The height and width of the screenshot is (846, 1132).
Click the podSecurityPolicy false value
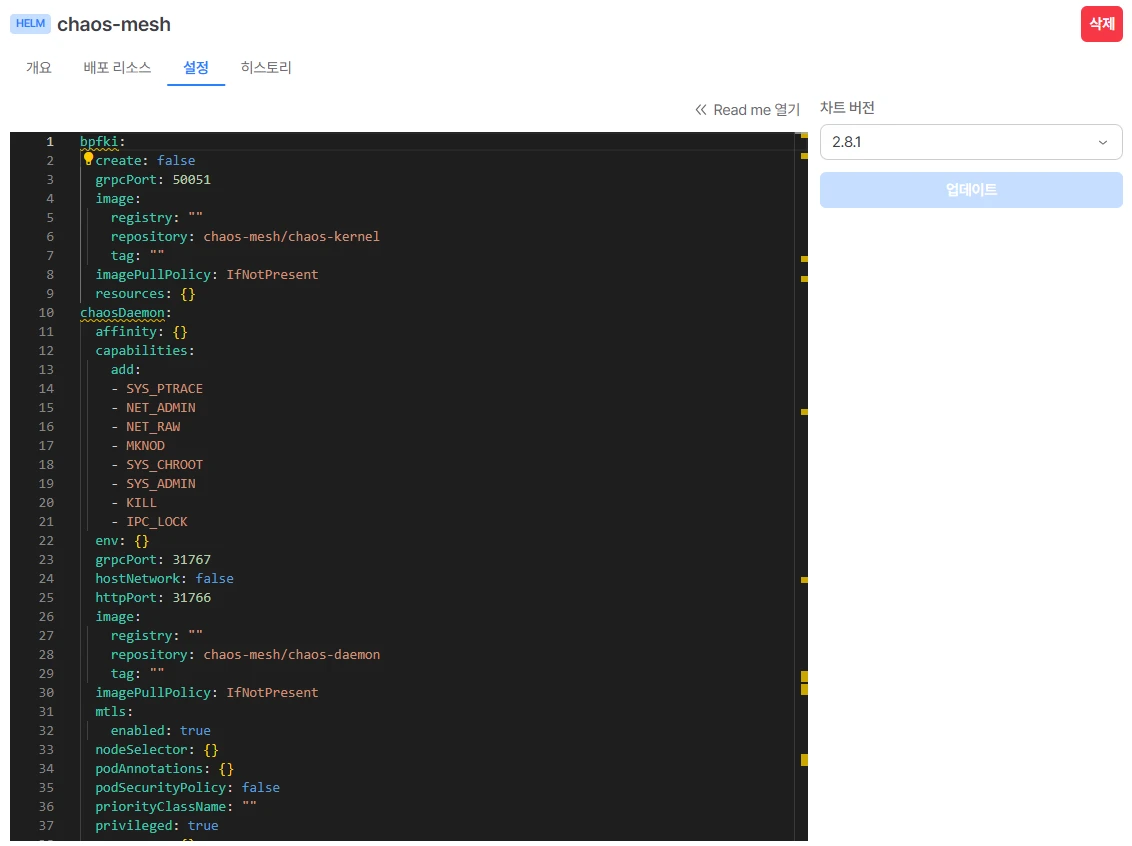261,788
